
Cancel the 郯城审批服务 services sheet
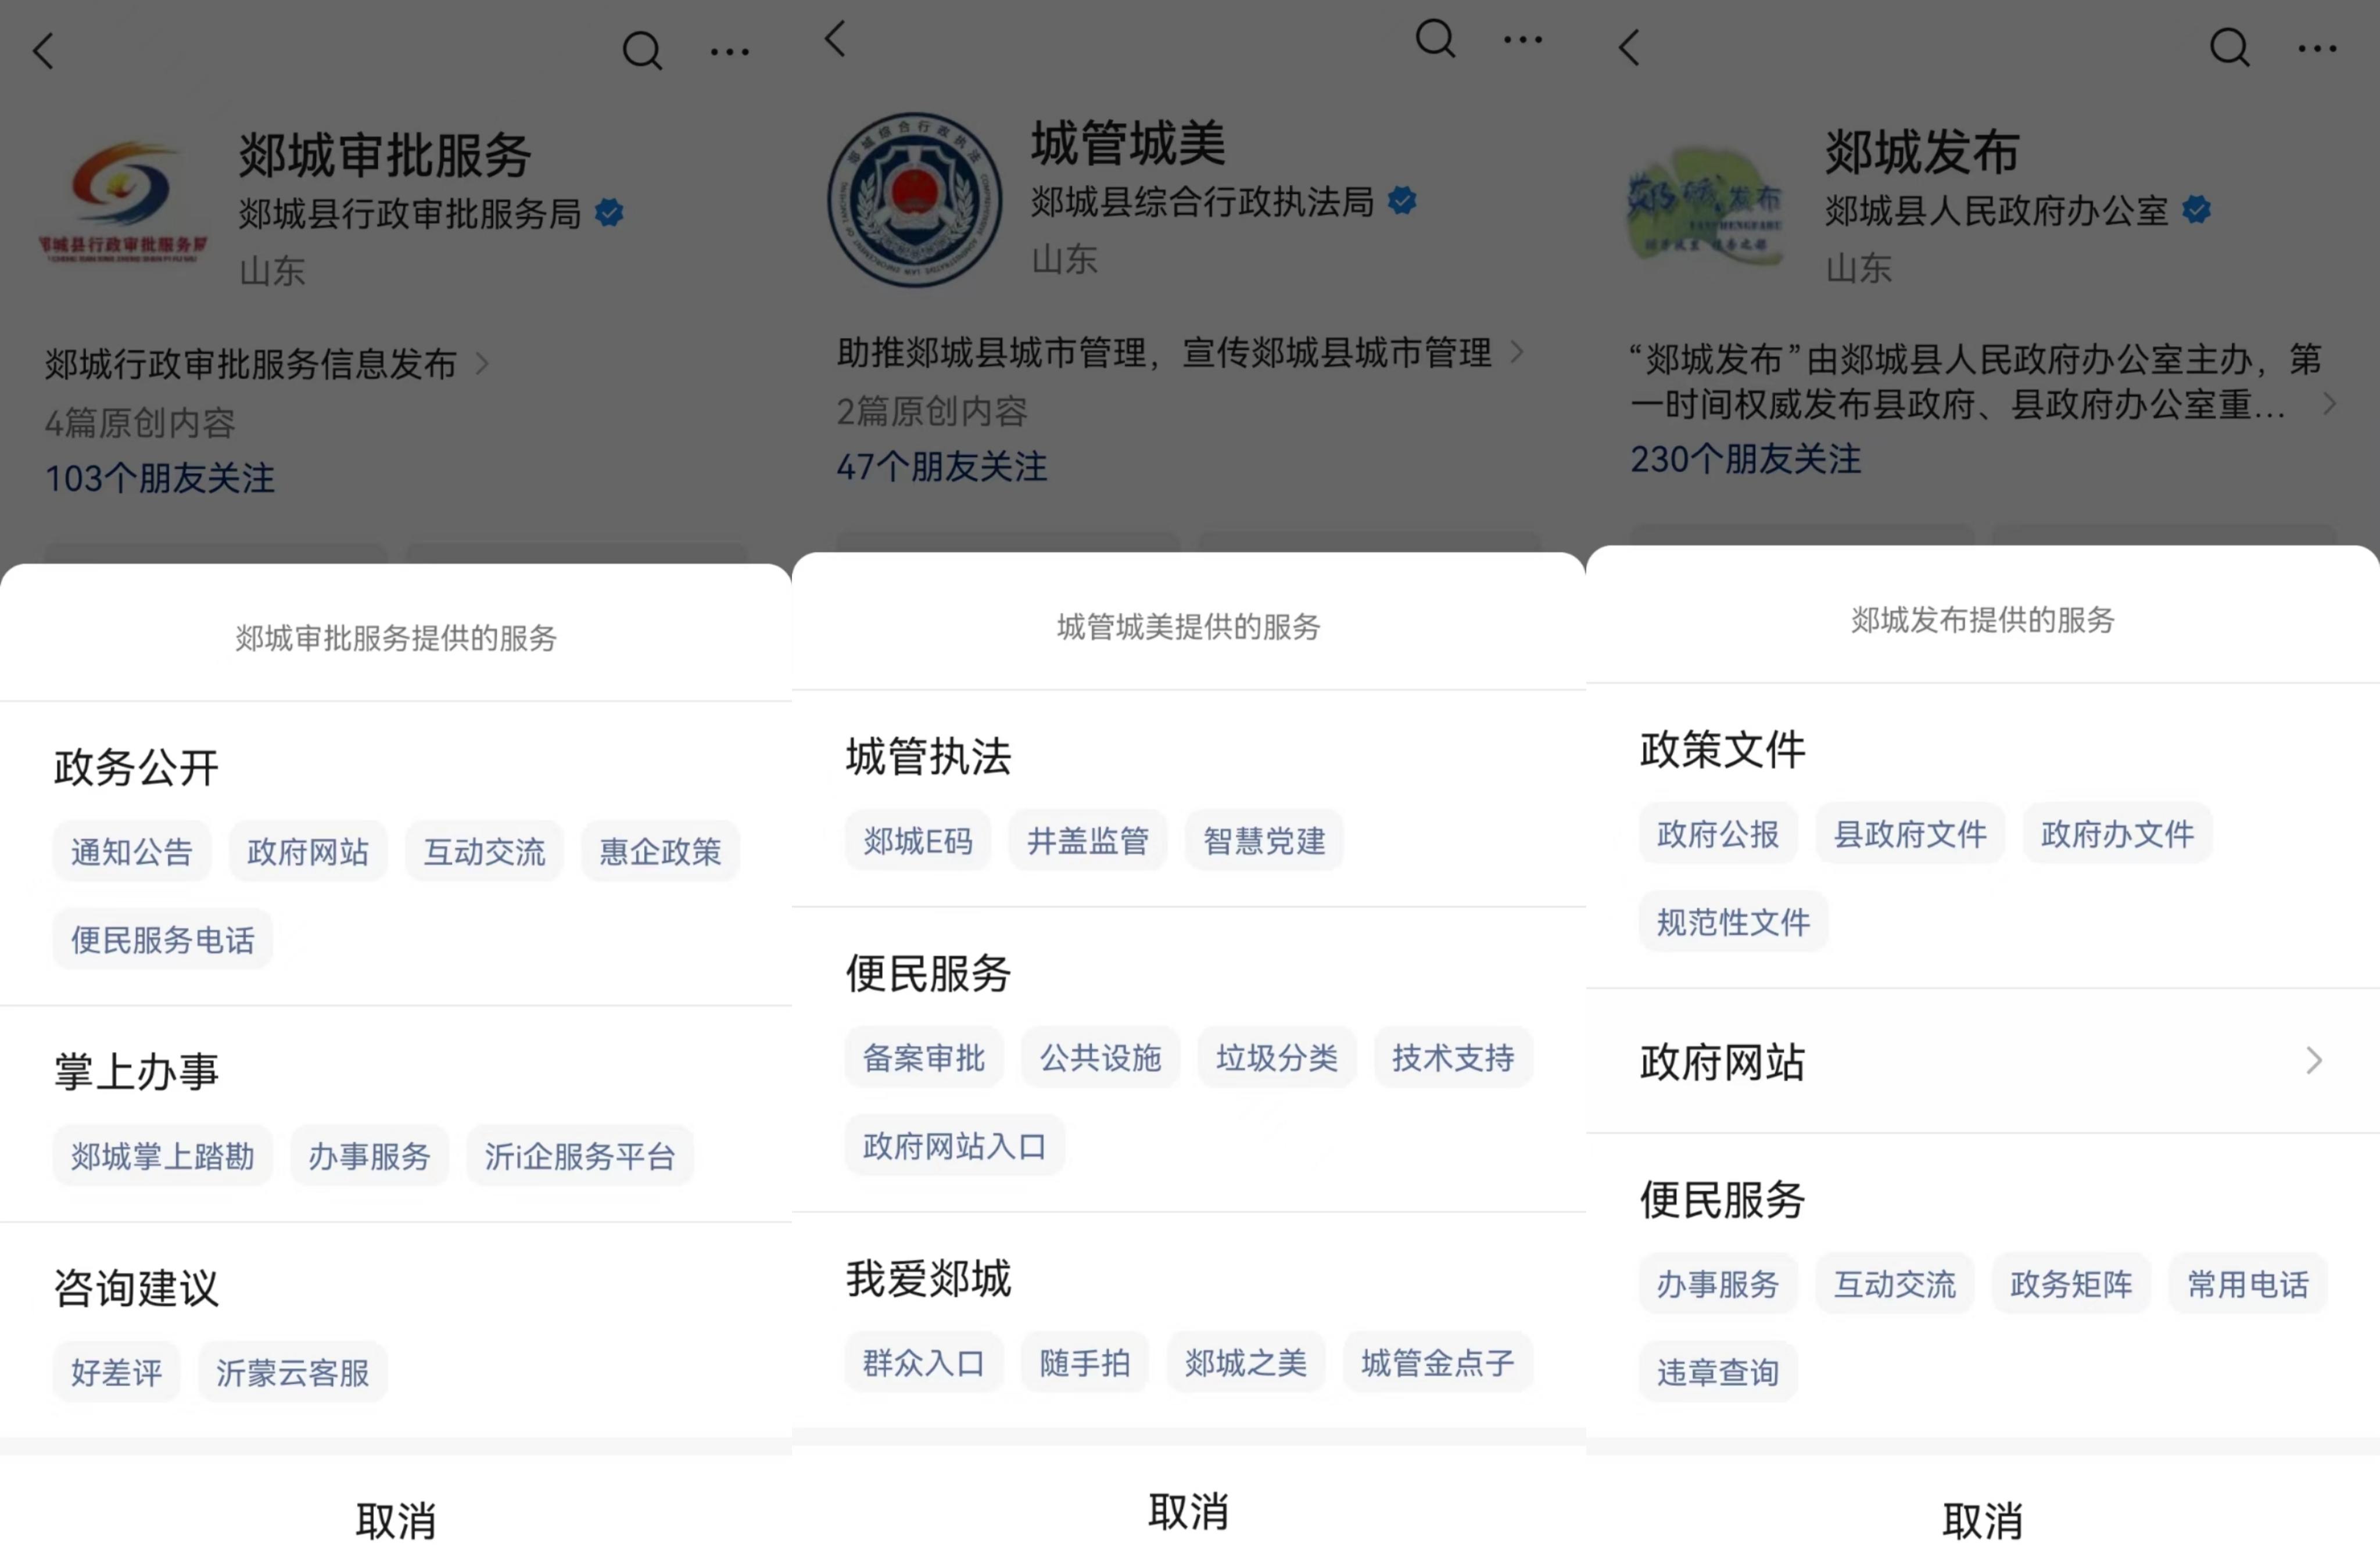tap(396, 1521)
